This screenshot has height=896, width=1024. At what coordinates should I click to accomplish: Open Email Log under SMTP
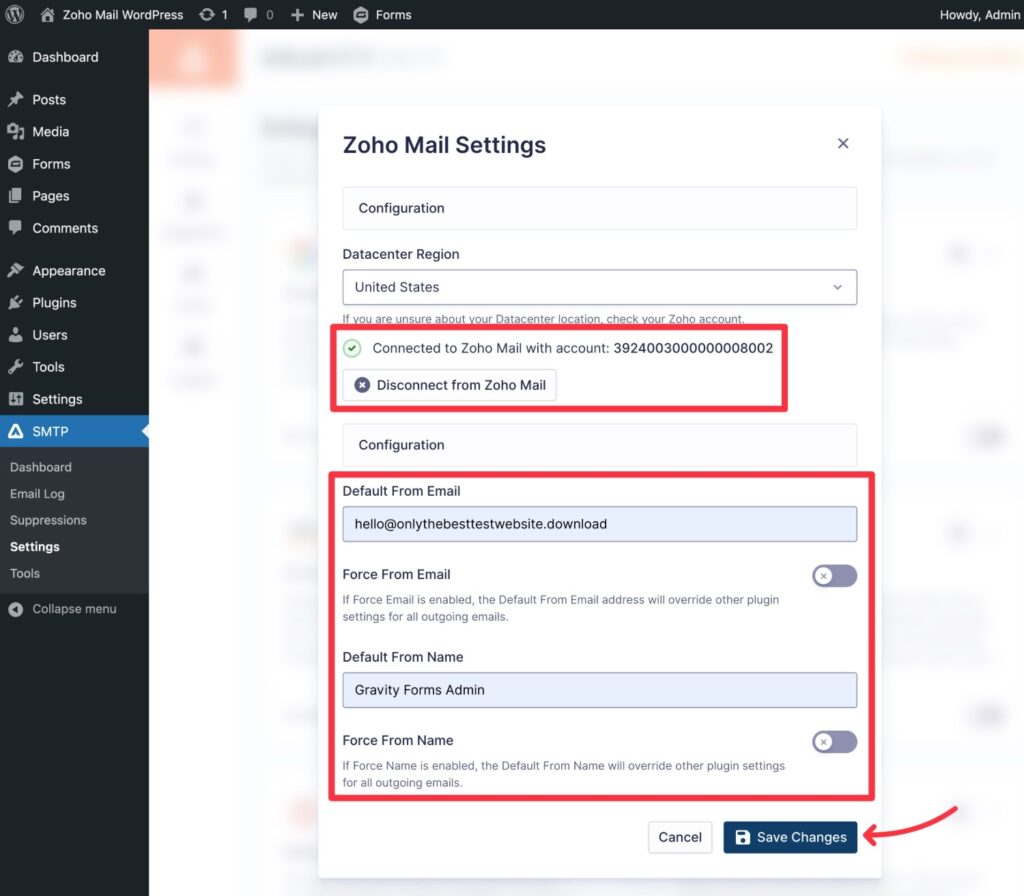[x=37, y=494]
